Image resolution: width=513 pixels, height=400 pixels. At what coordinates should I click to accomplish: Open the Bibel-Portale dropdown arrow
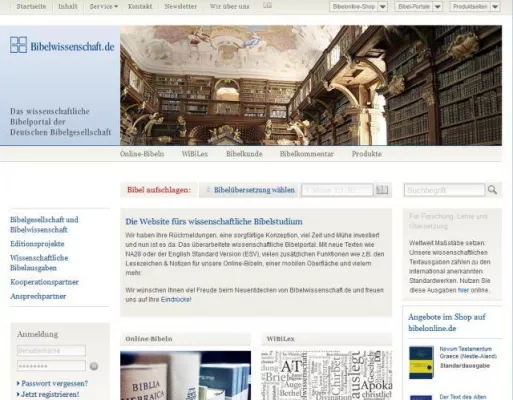(438, 6)
